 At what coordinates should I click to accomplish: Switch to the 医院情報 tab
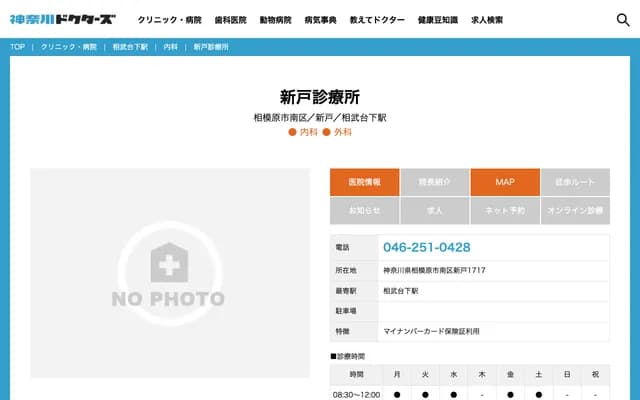tap(364, 182)
